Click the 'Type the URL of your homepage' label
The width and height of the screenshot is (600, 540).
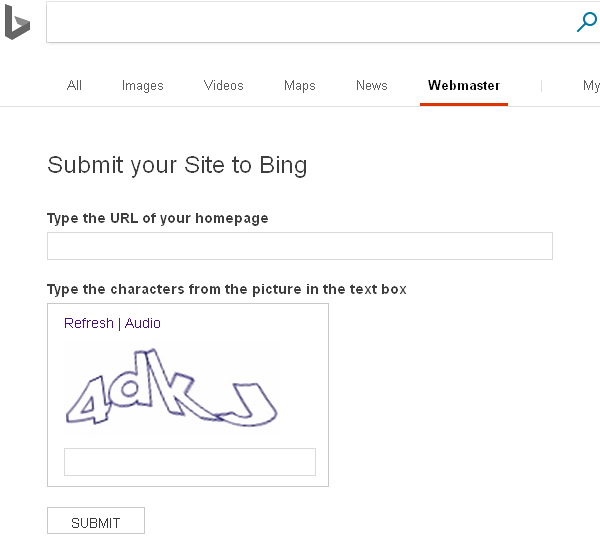click(x=157, y=218)
